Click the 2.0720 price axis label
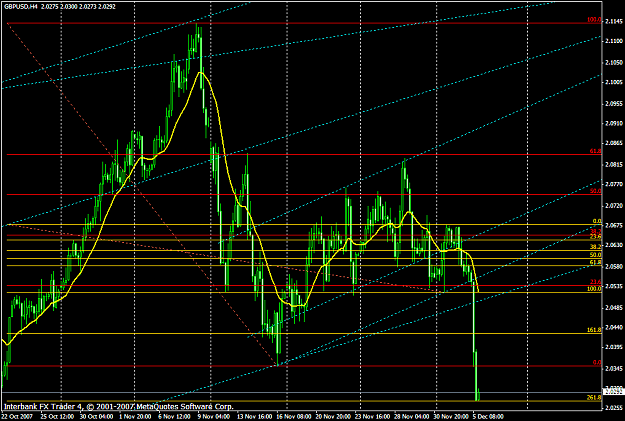Screen dimensions: 625x421 (x=614, y=205)
